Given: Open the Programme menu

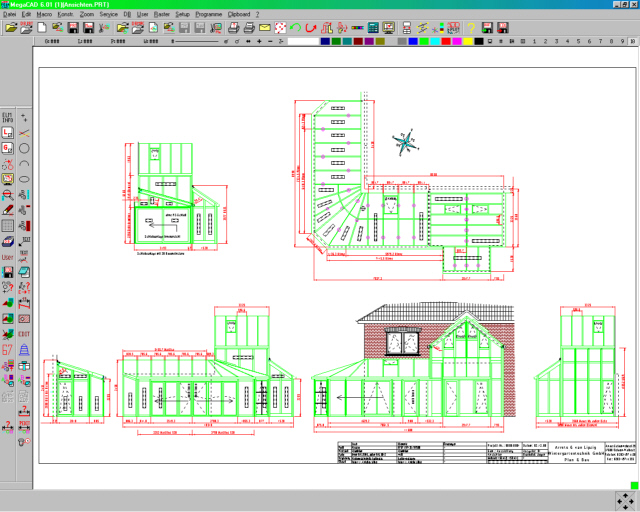Looking at the screenshot, I should (x=208, y=15).
